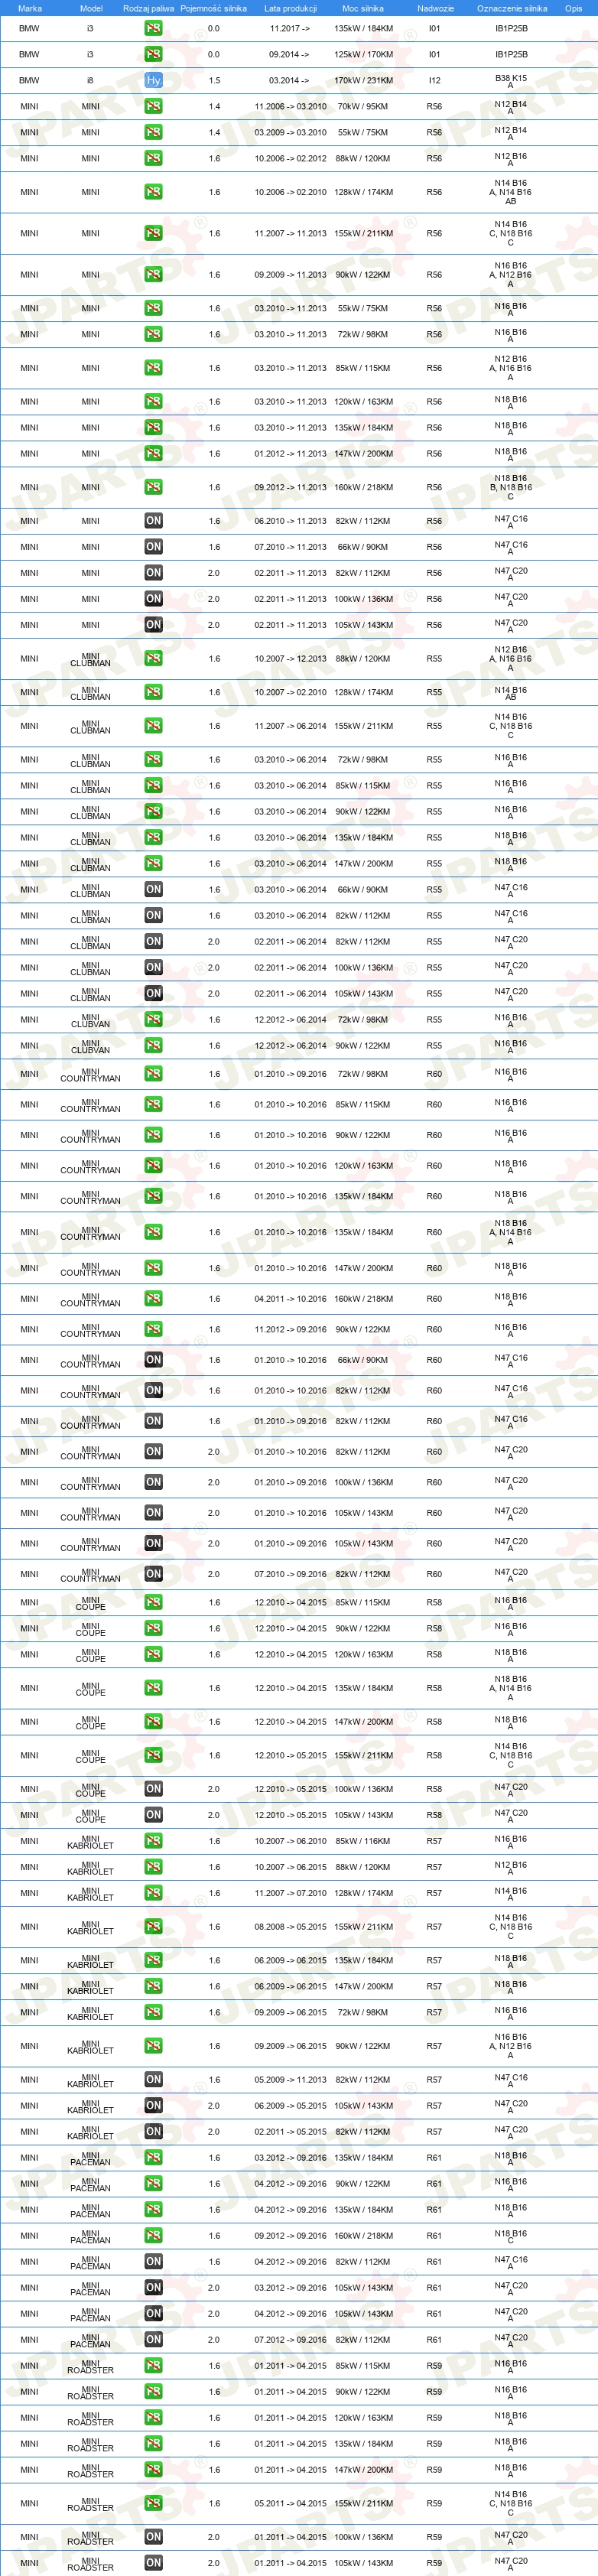Select the 03.2014 -> production date cell

pos(289,80)
